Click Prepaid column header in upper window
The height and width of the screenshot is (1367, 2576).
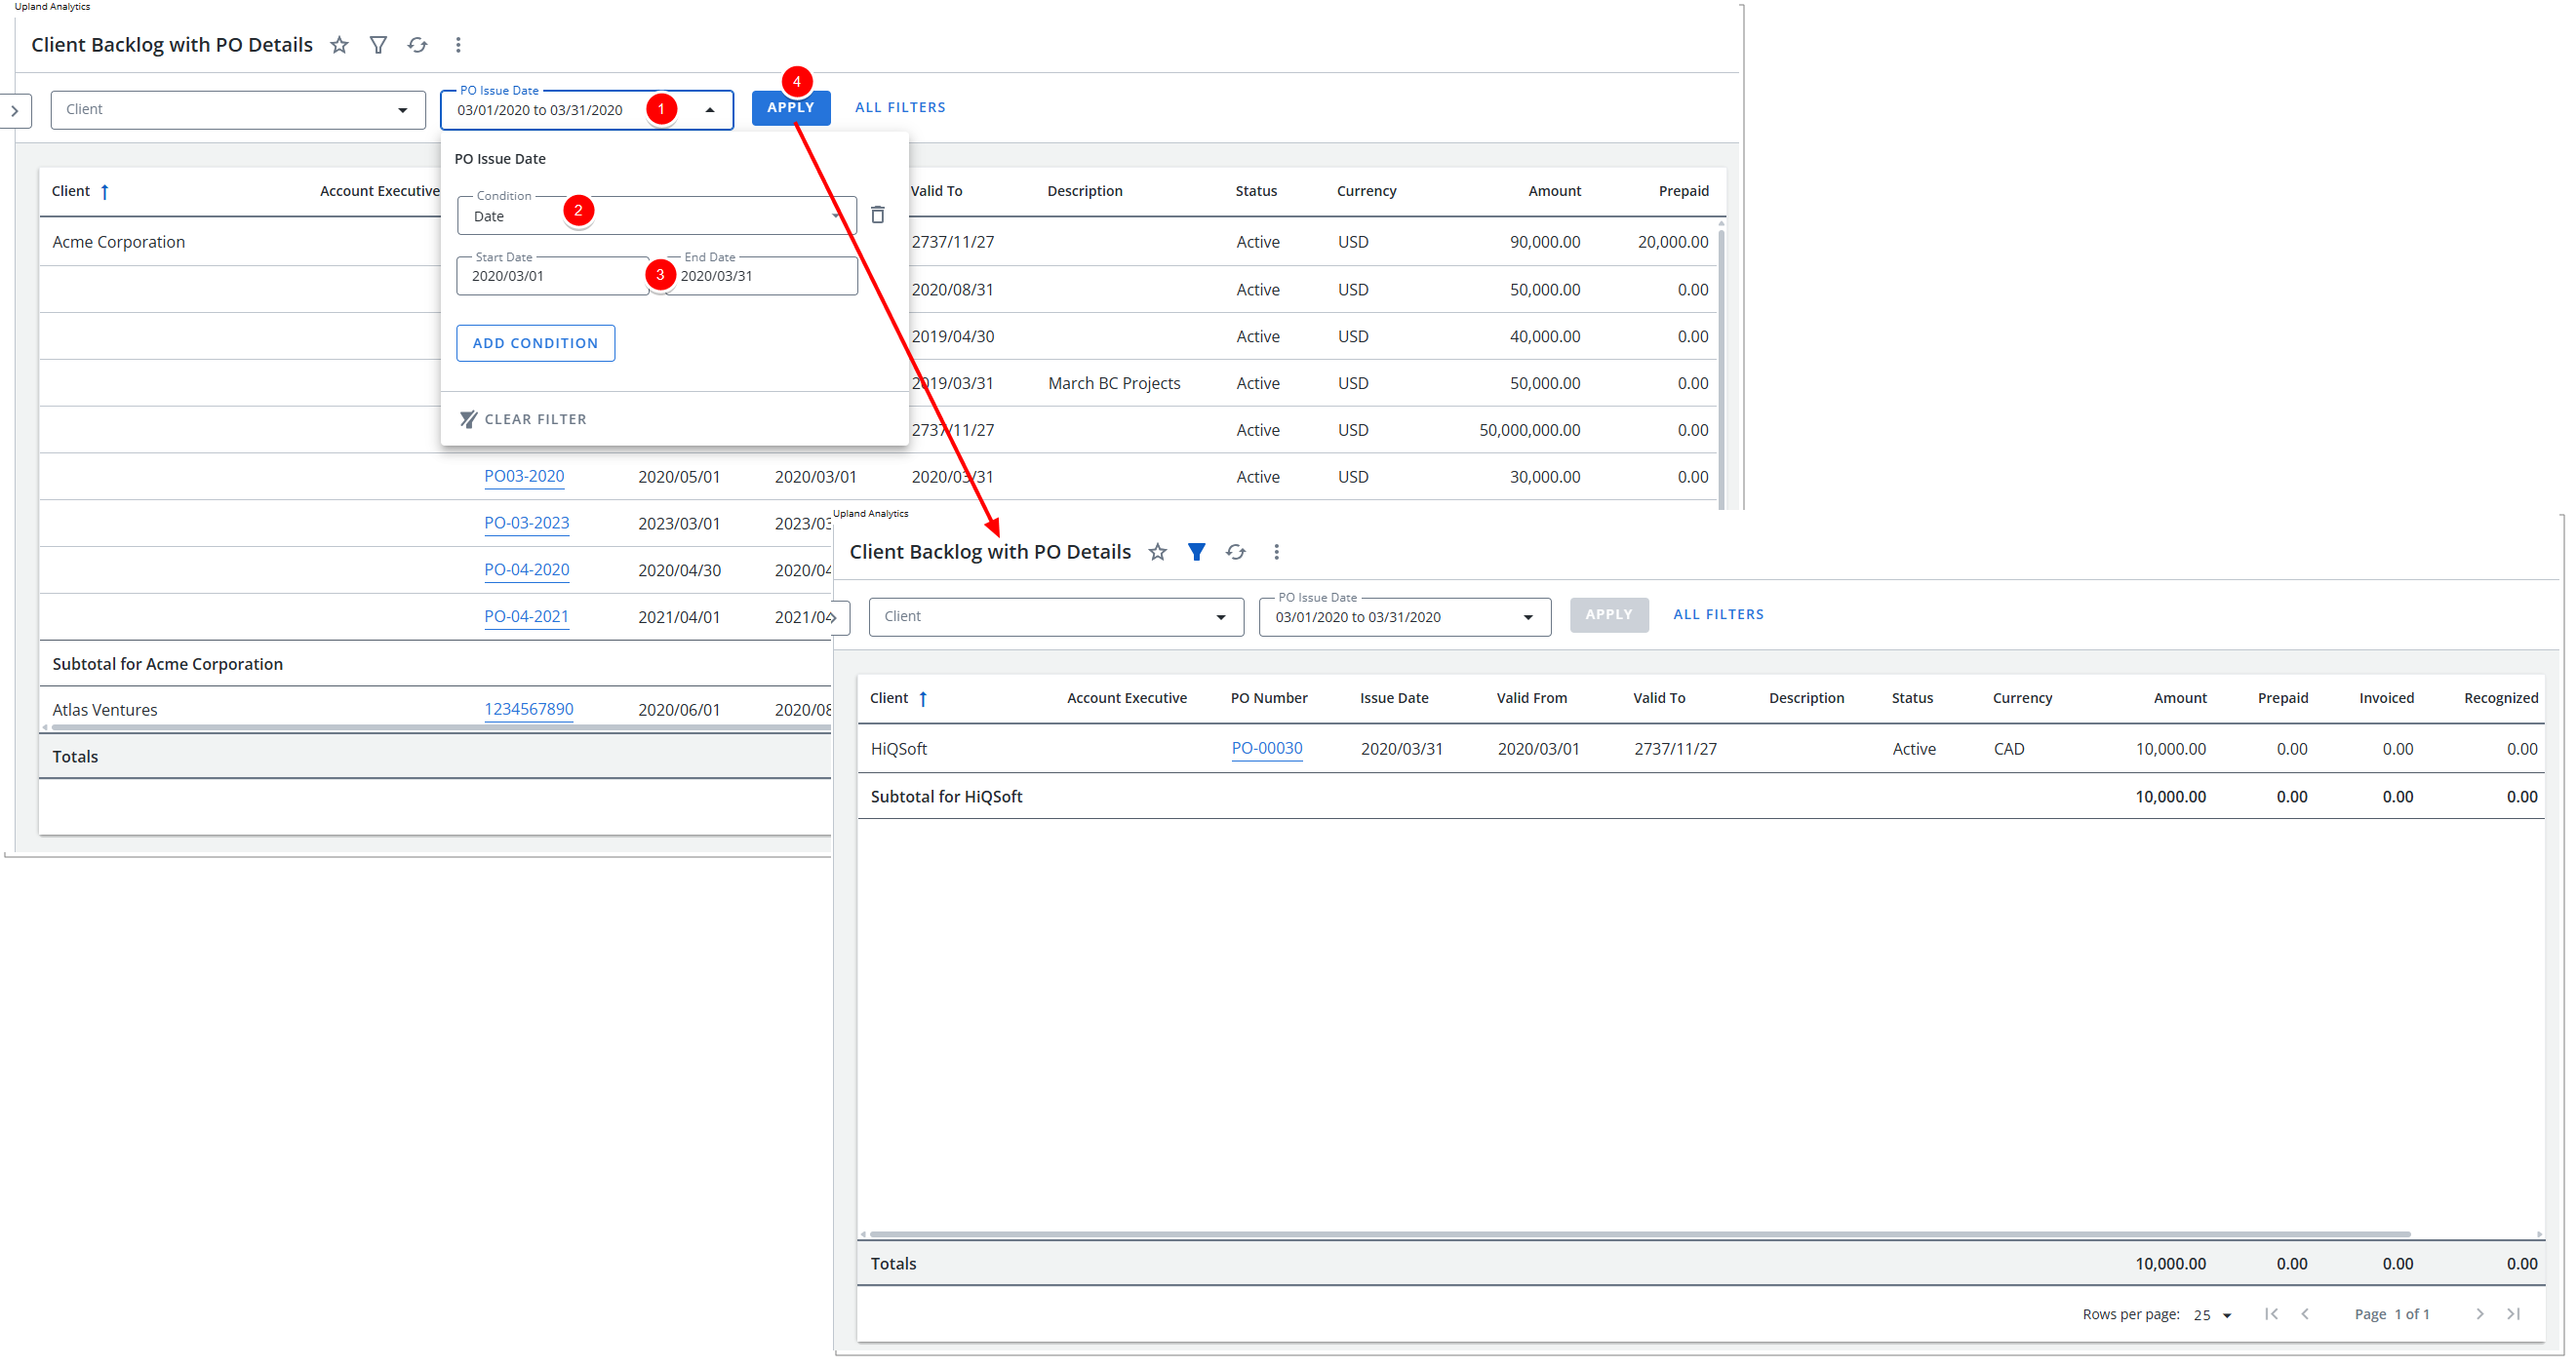pyautogui.click(x=1683, y=191)
